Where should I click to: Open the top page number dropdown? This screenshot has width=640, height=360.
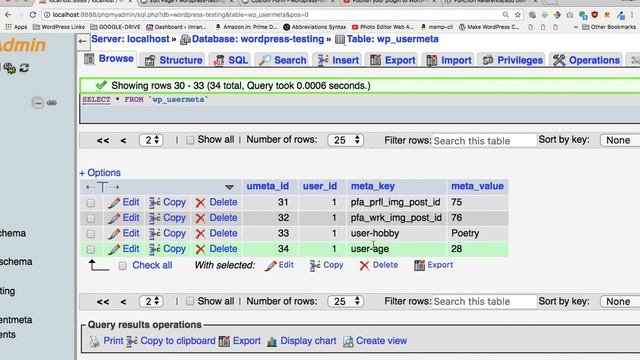(x=151, y=140)
